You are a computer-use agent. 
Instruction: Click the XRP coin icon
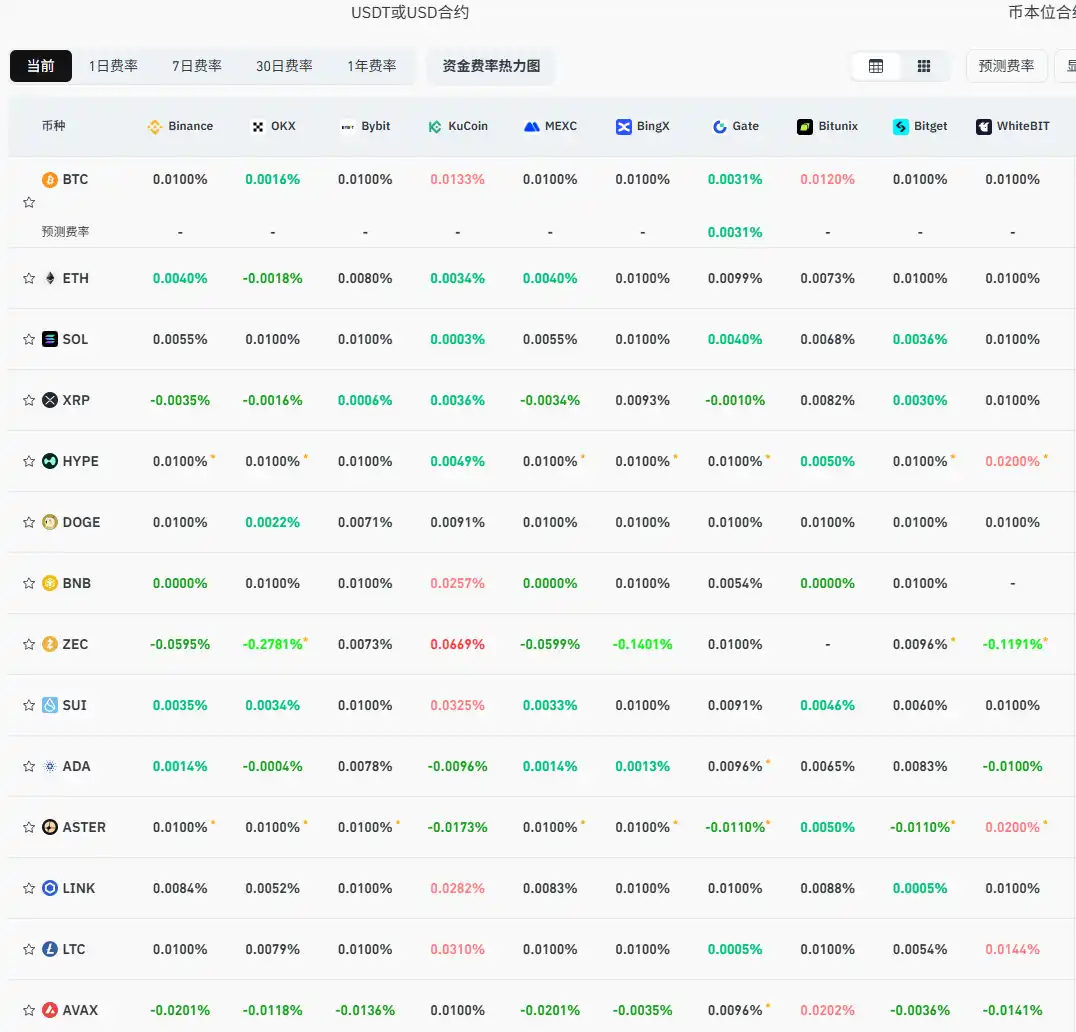[x=50, y=401]
